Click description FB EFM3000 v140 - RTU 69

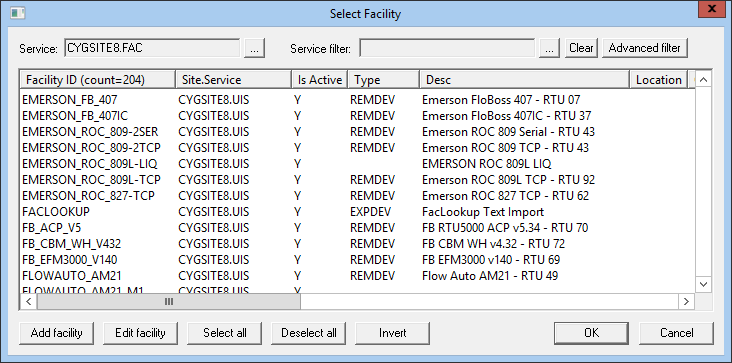pyautogui.click(x=491, y=259)
